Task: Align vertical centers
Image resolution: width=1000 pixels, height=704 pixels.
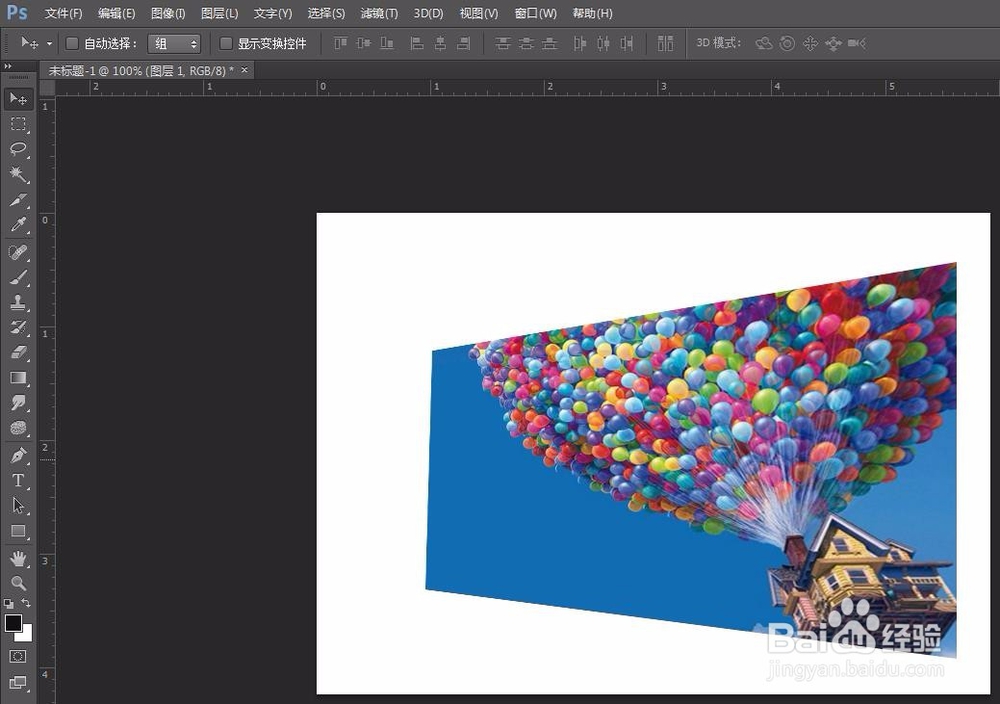Action: pos(364,43)
